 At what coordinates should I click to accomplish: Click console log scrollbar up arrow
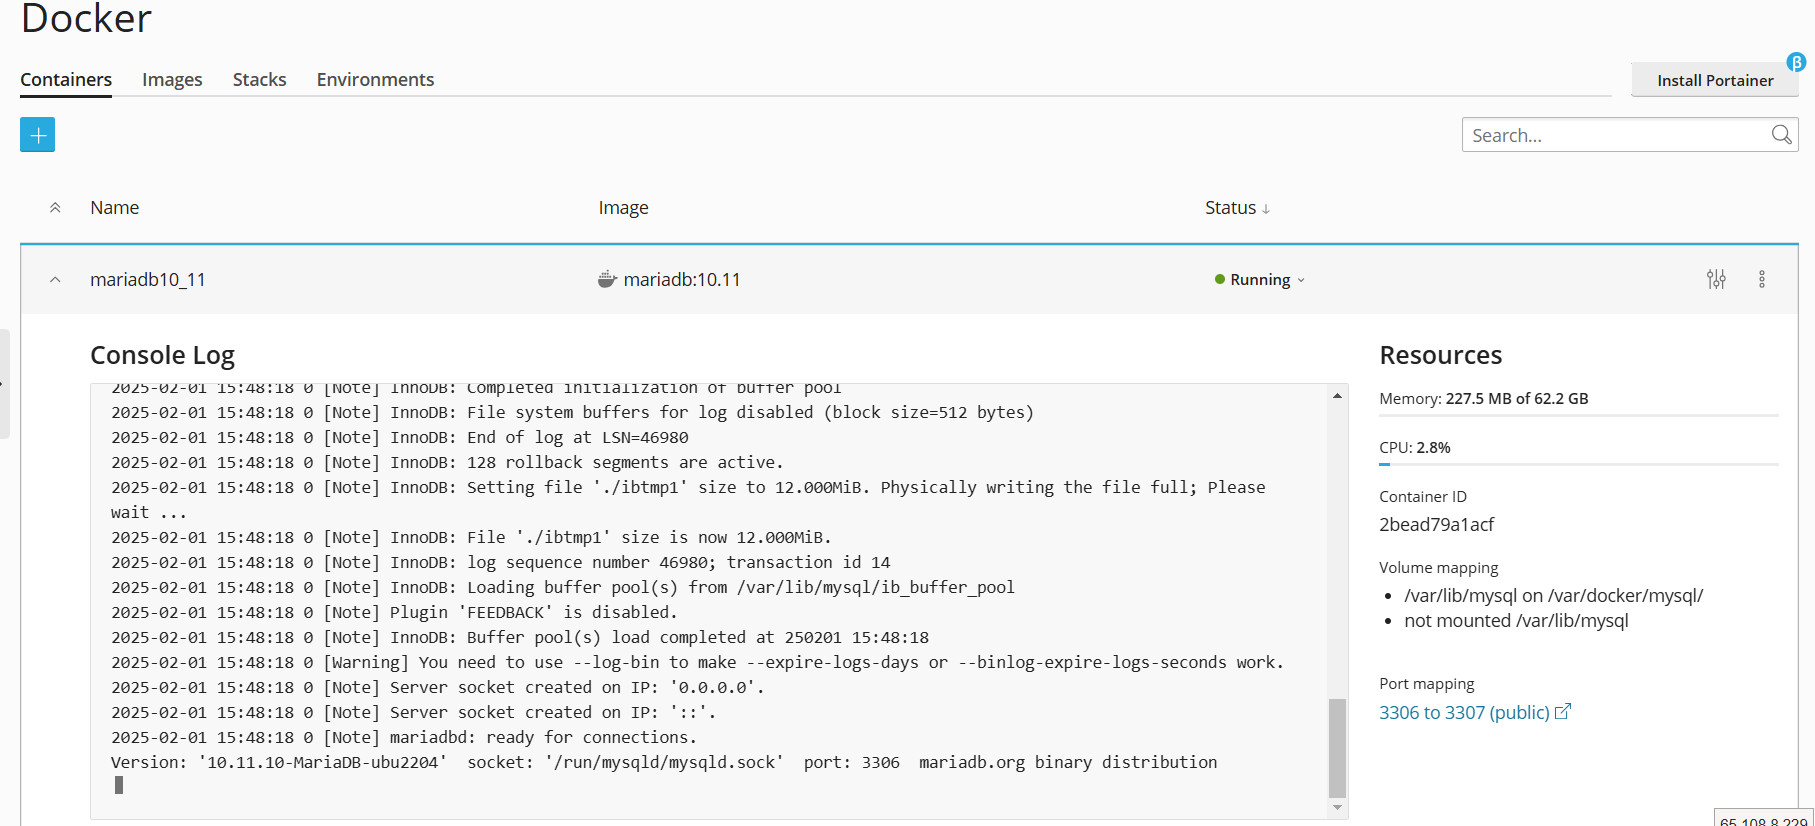click(1337, 396)
